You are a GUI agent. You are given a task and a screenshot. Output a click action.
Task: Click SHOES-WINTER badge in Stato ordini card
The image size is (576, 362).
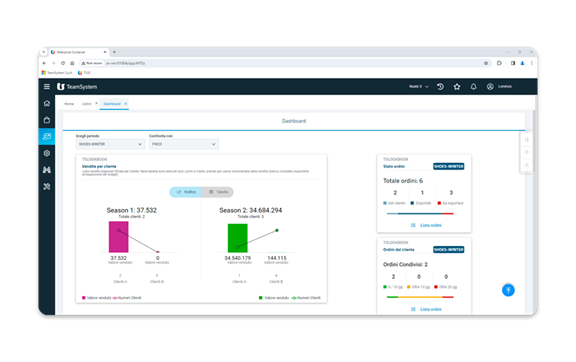coord(449,166)
